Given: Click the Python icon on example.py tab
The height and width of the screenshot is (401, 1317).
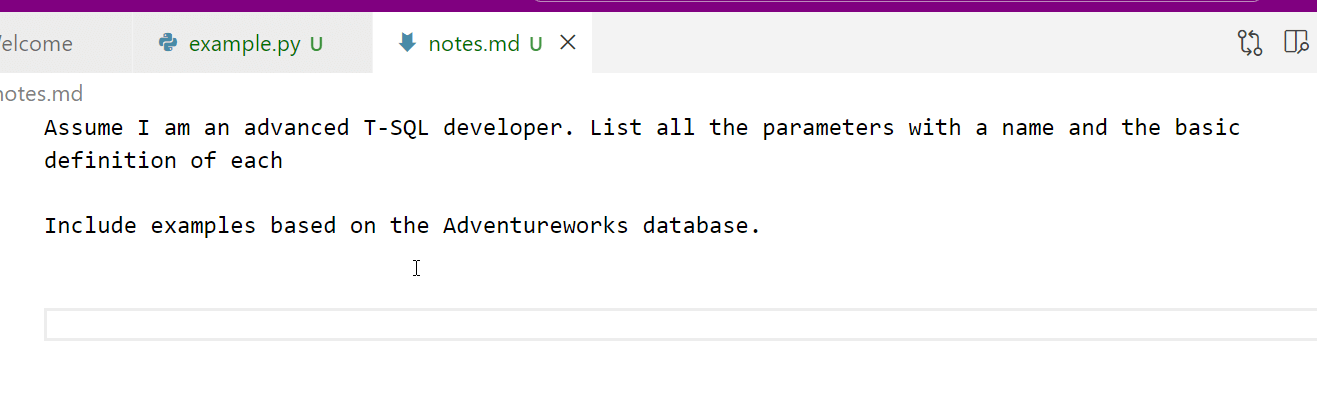Looking at the screenshot, I should (x=169, y=43).
